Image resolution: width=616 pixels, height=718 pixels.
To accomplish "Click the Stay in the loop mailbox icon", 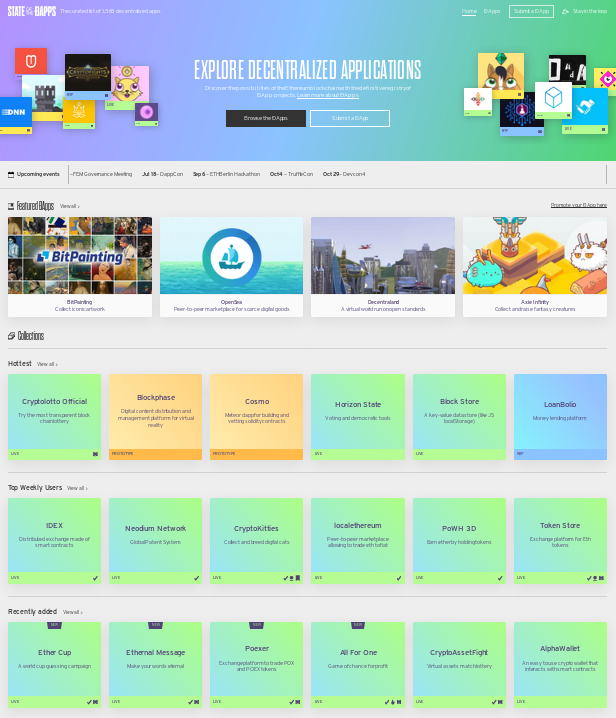I will (565, 11).
